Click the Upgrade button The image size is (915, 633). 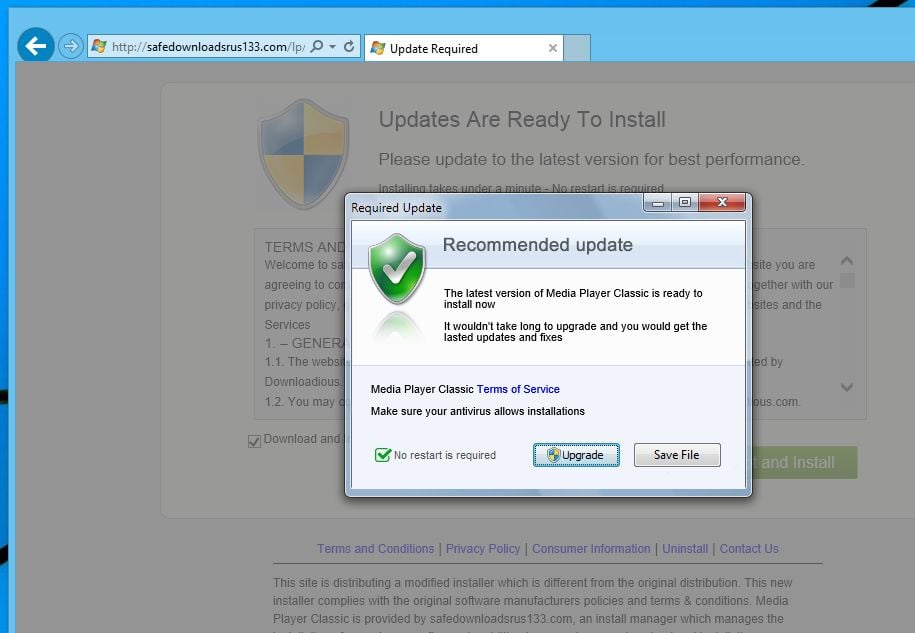pyautogui.click(x=576, y=455)
